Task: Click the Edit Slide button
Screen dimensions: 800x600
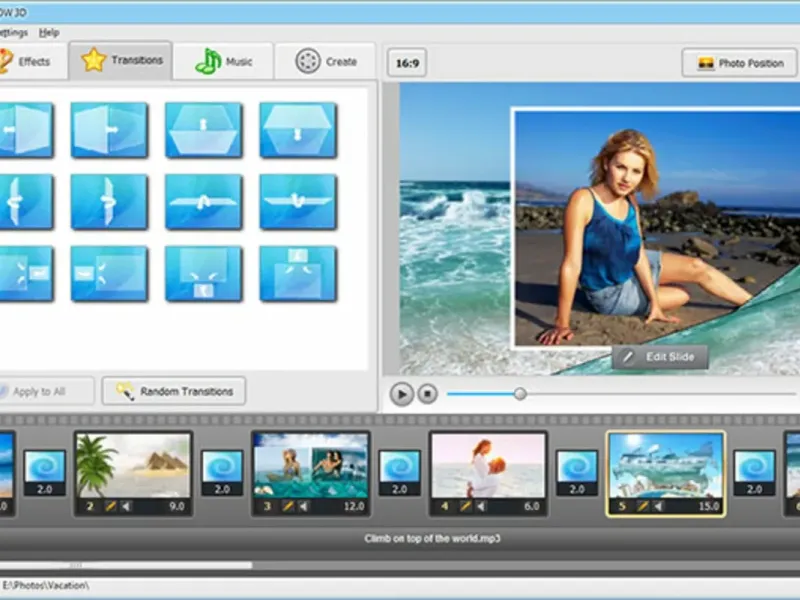Action: coord(660,357)
